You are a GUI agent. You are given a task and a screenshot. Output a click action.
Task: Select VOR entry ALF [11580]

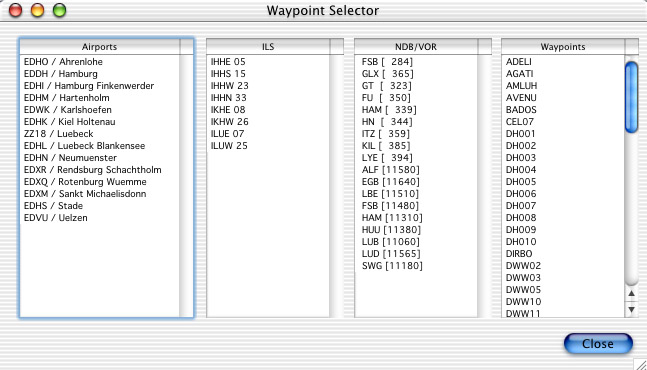[390, 170]
